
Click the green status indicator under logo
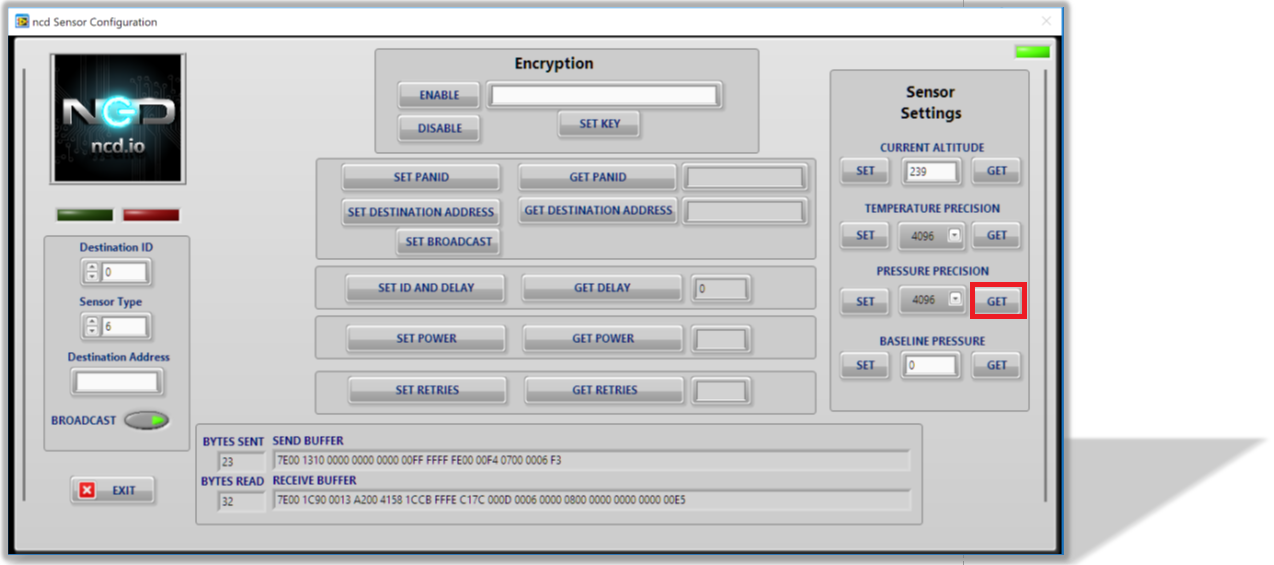click(x=85, y=215)
